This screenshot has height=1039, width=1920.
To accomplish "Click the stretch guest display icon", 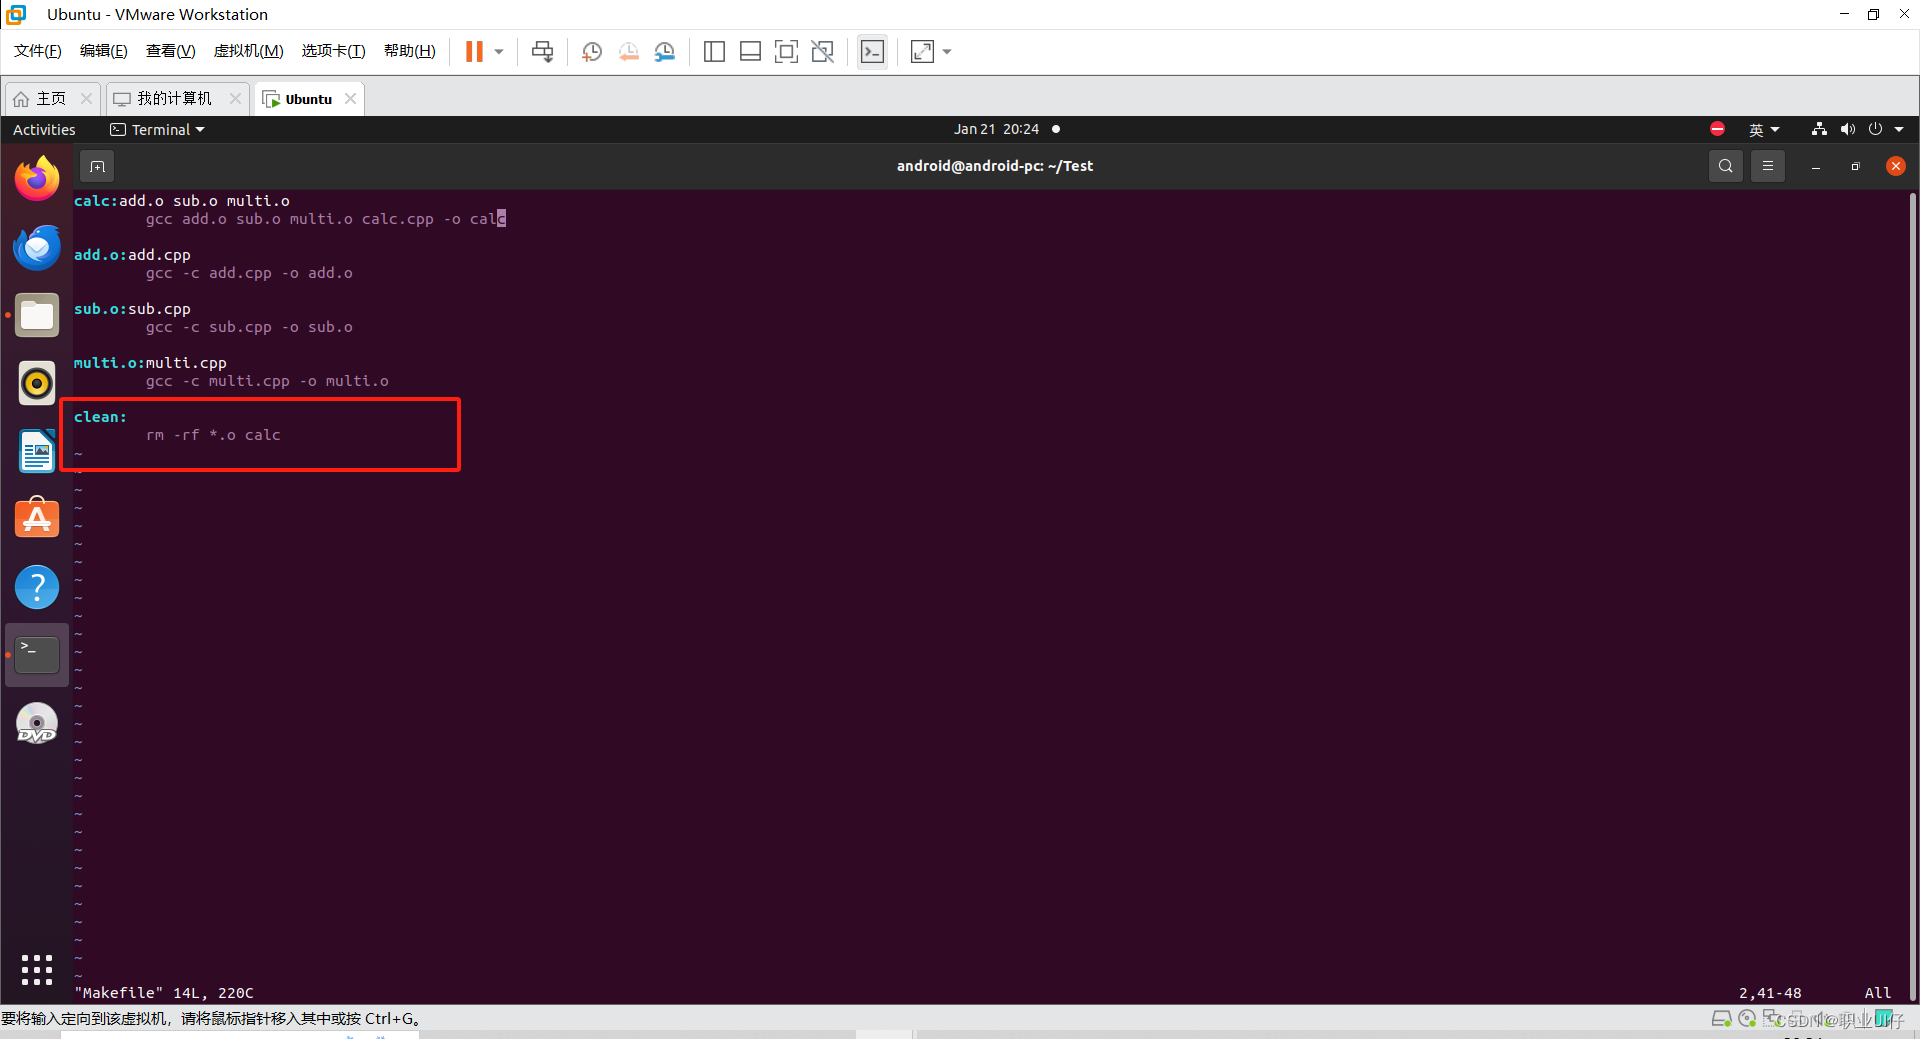I will pos(922,51).
